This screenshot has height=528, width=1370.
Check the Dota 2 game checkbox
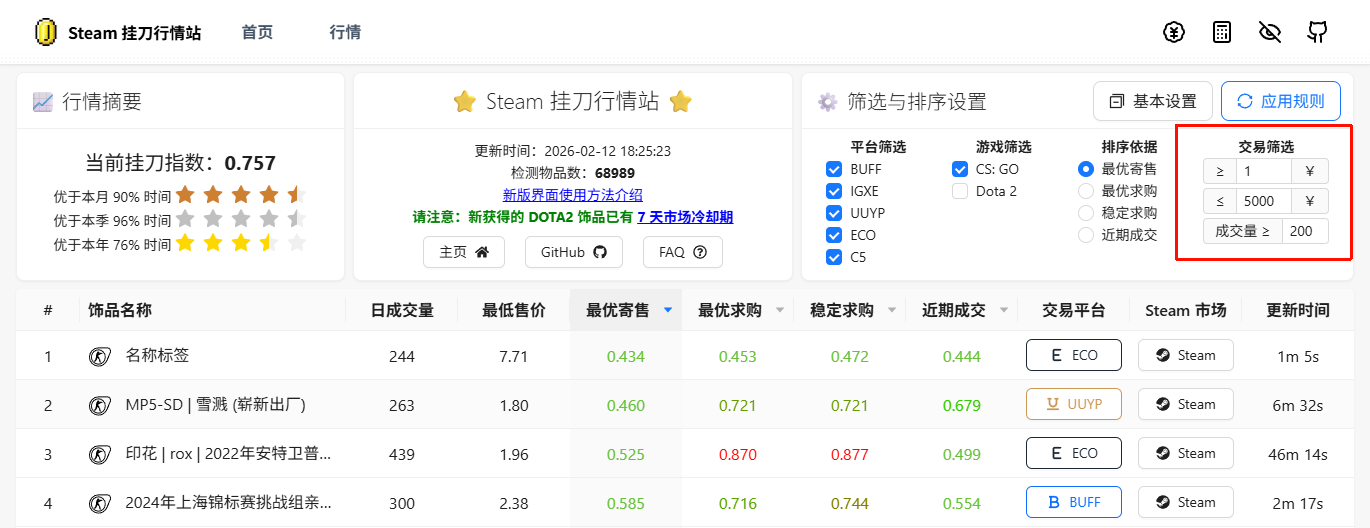[960, 191]
